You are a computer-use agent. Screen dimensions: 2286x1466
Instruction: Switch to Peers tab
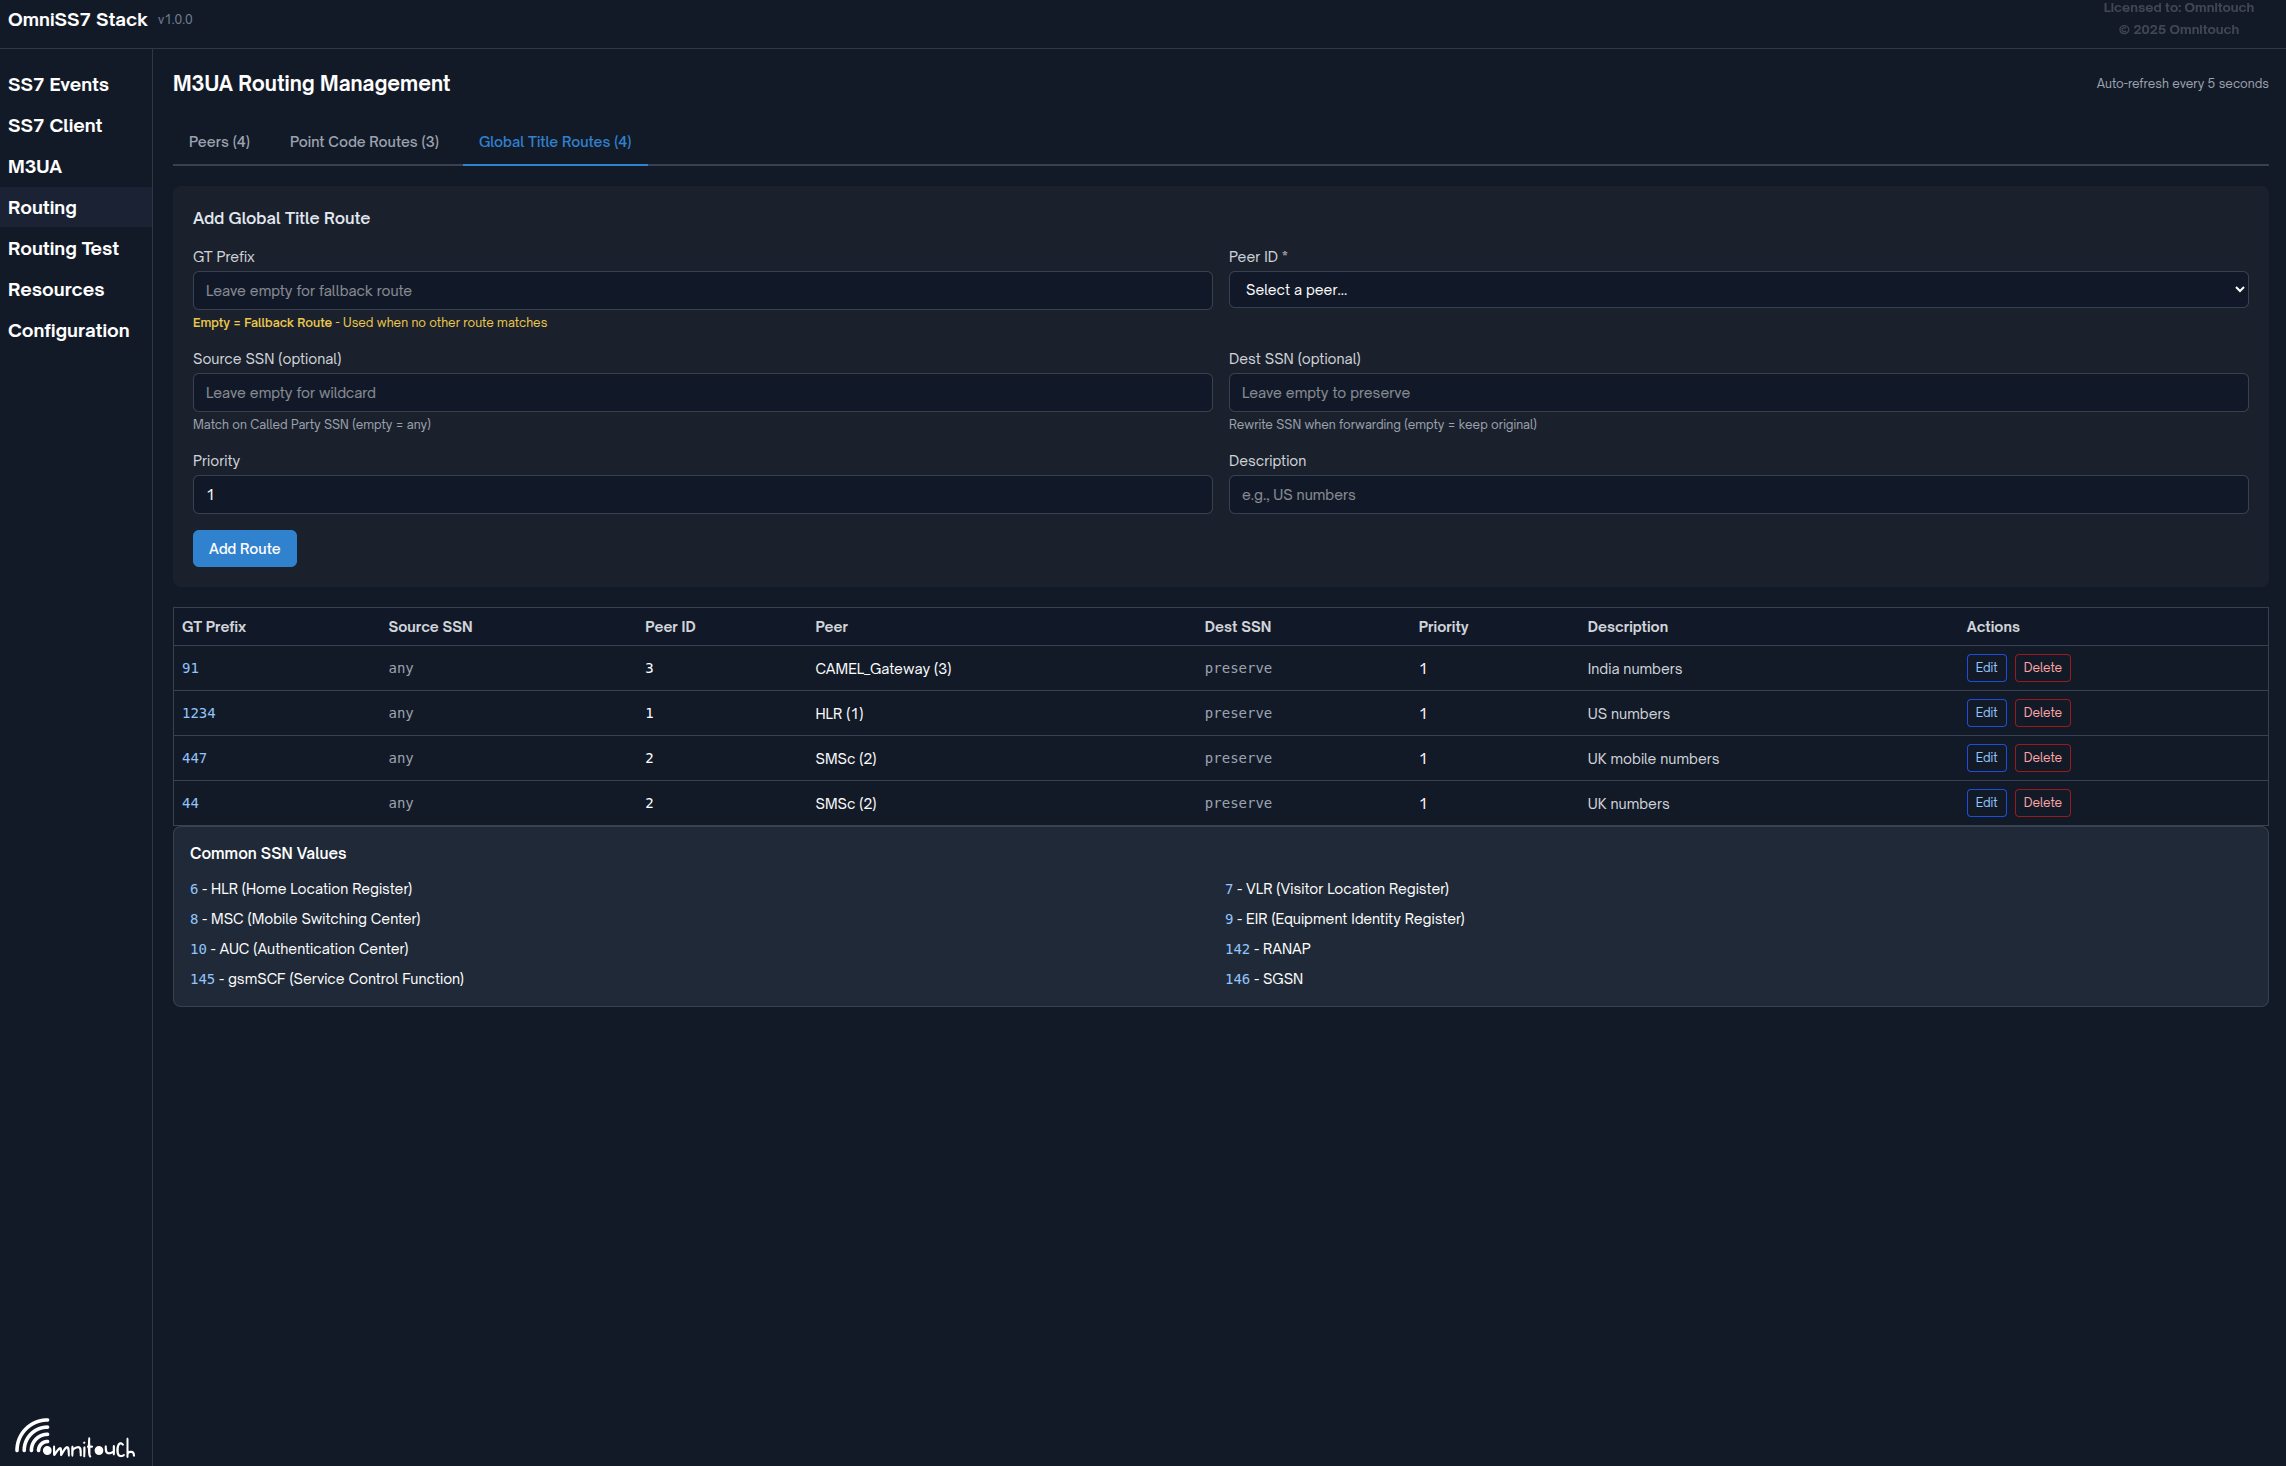click(x=219, y=142)
